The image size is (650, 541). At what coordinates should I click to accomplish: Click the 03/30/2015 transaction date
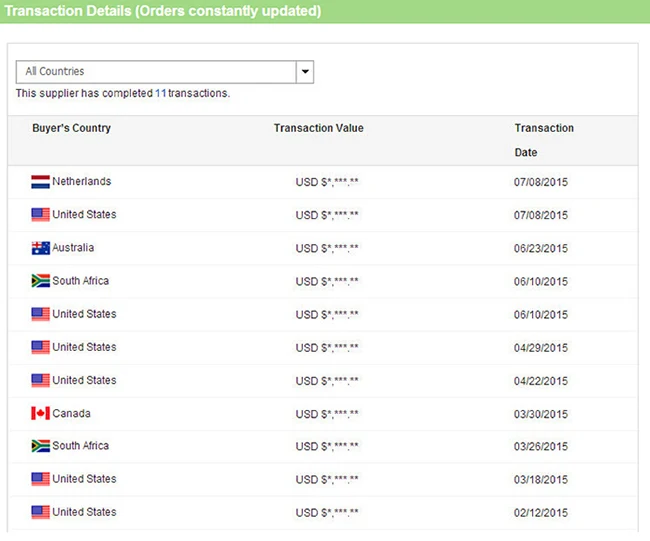click(x=541, y=414)
